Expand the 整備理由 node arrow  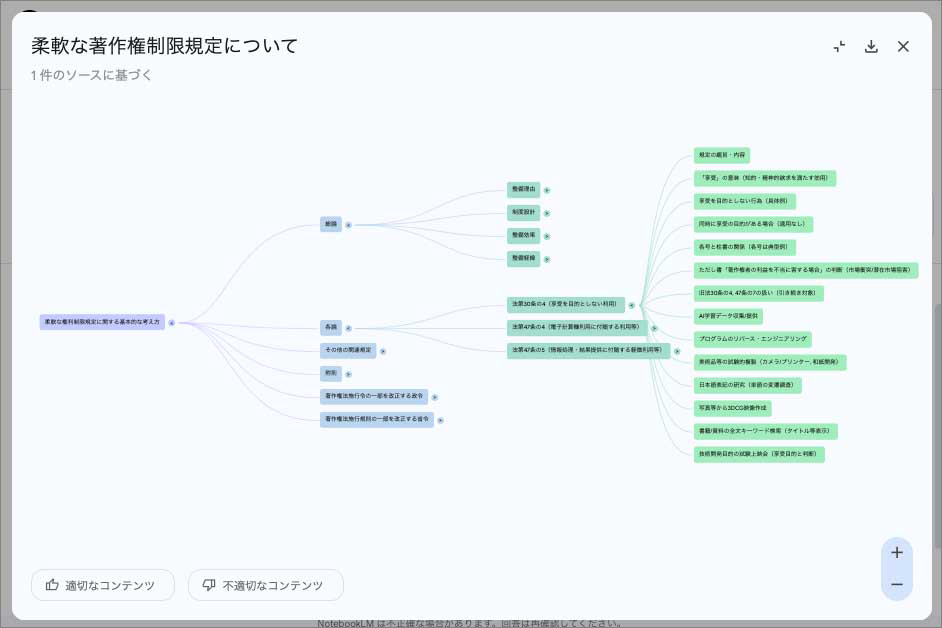(547, 190)
